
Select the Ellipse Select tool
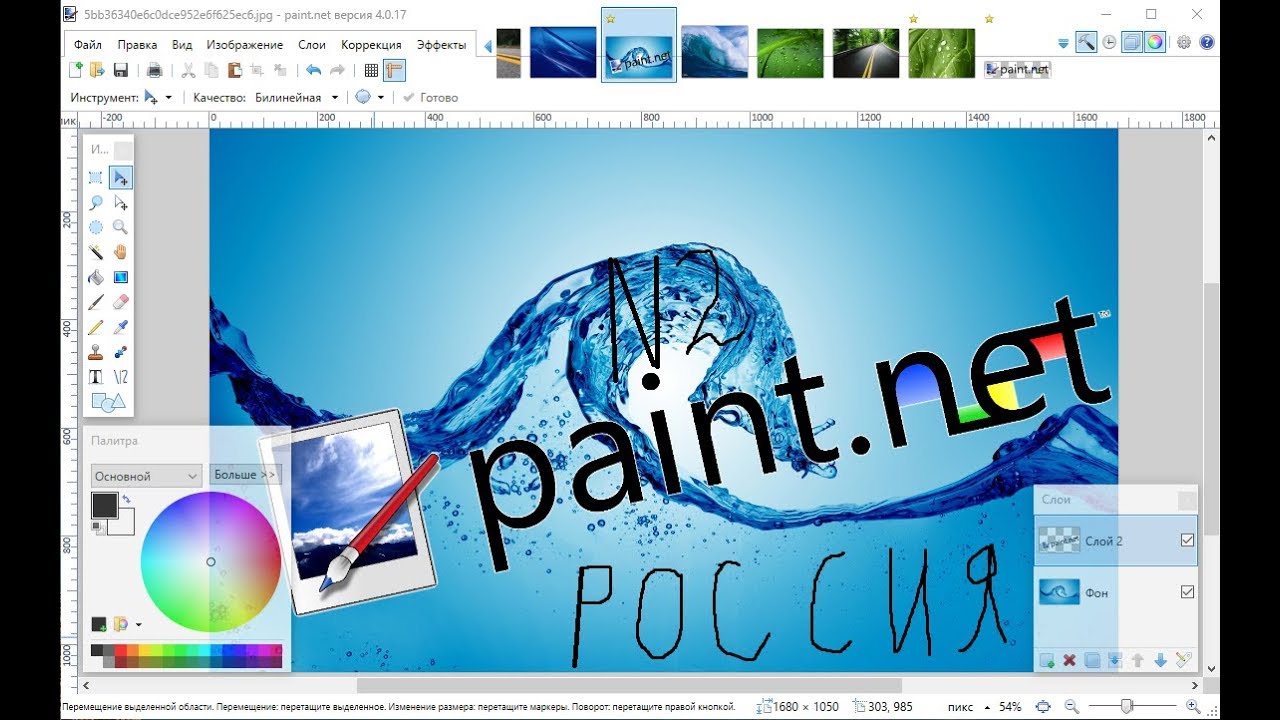pos(96,227)
